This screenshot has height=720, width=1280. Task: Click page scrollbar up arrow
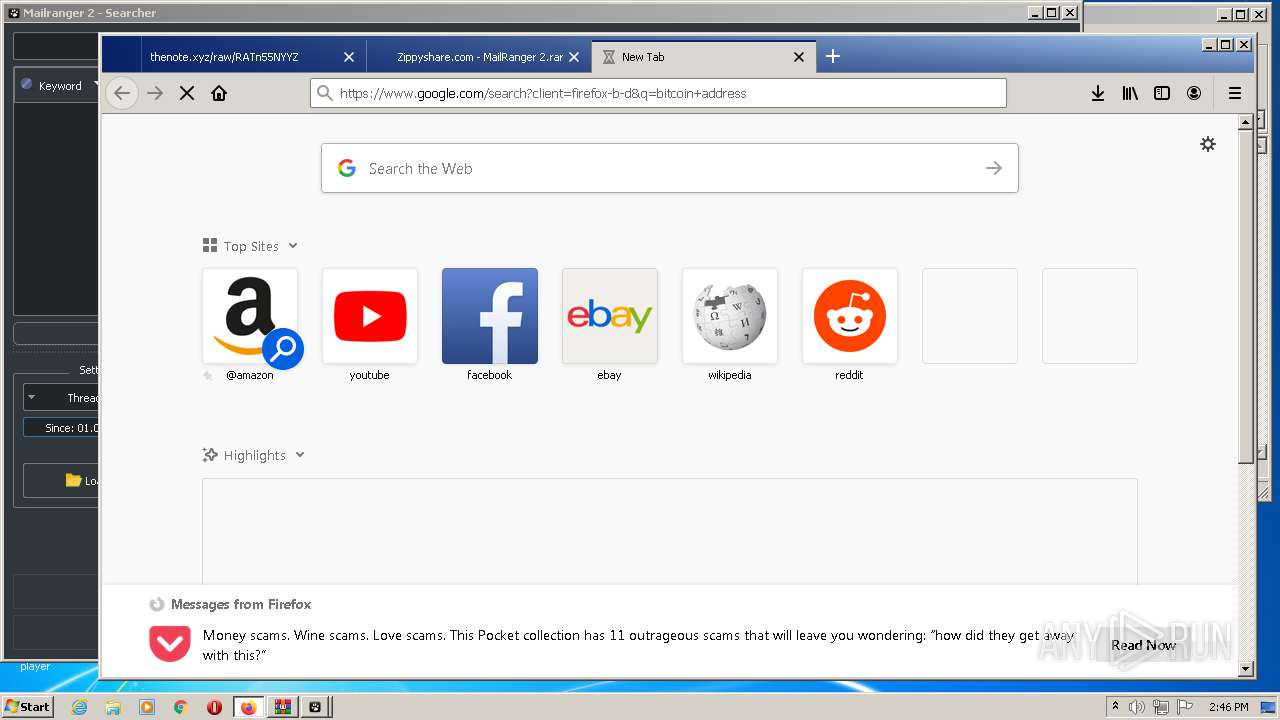[x=1245, y=122]
